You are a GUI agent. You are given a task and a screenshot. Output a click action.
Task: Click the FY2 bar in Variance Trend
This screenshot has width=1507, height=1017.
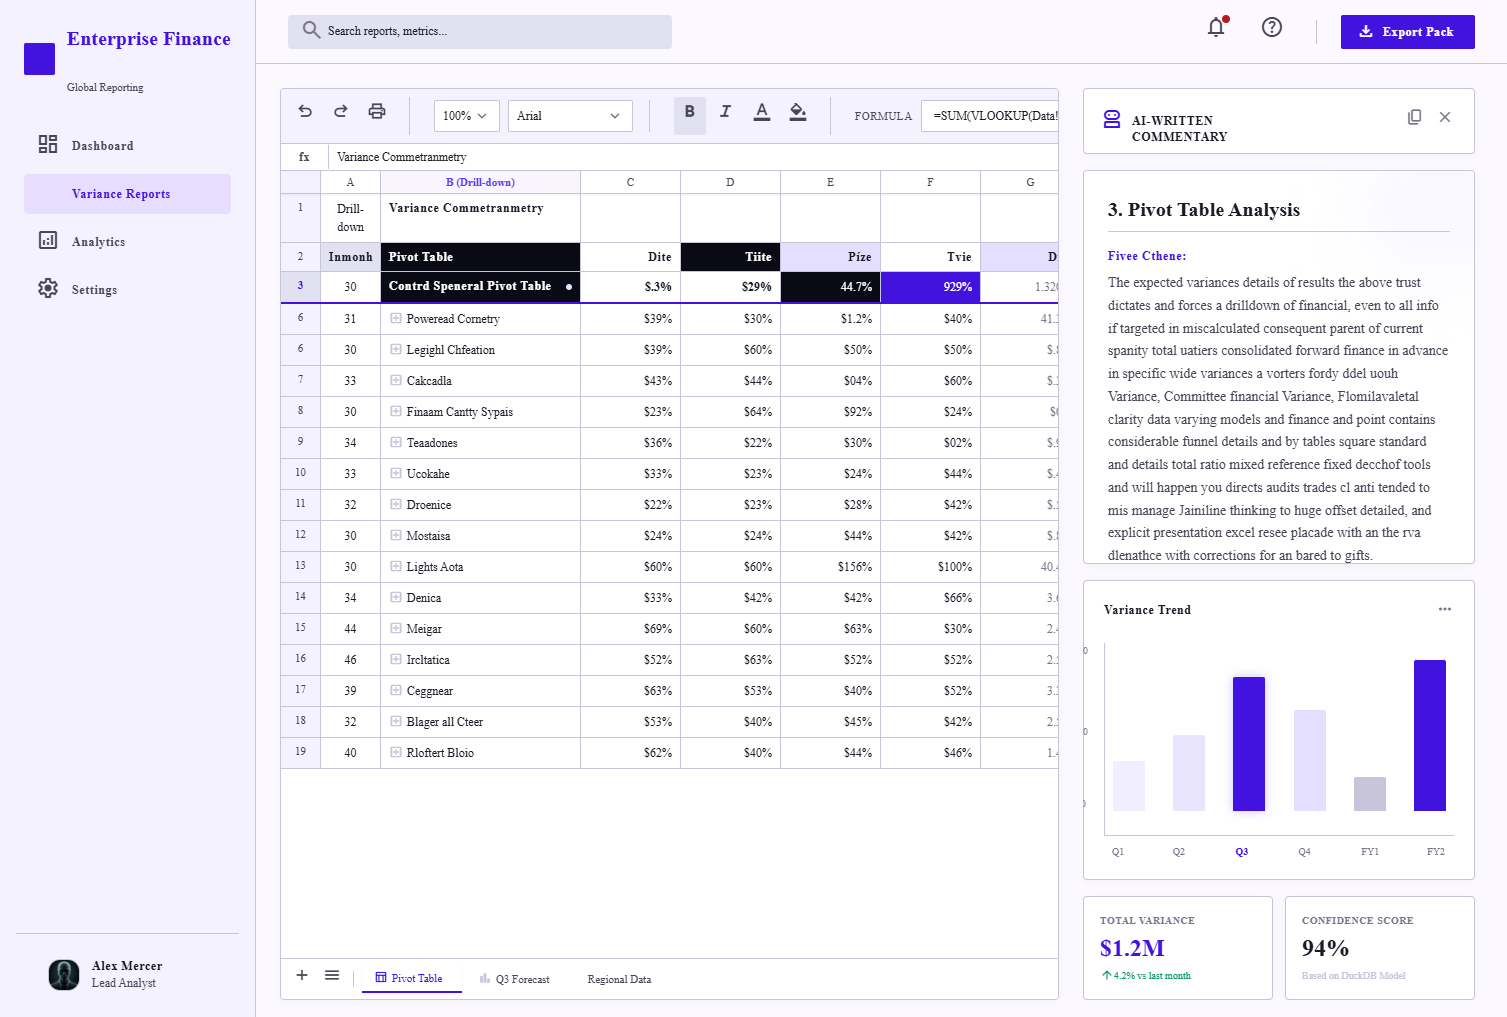point(1430,735)
